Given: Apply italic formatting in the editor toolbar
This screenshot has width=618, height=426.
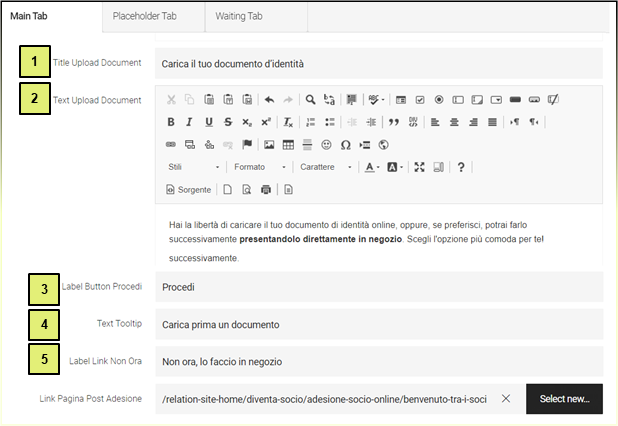Looking at the screenshot, I should pos(189,122).
